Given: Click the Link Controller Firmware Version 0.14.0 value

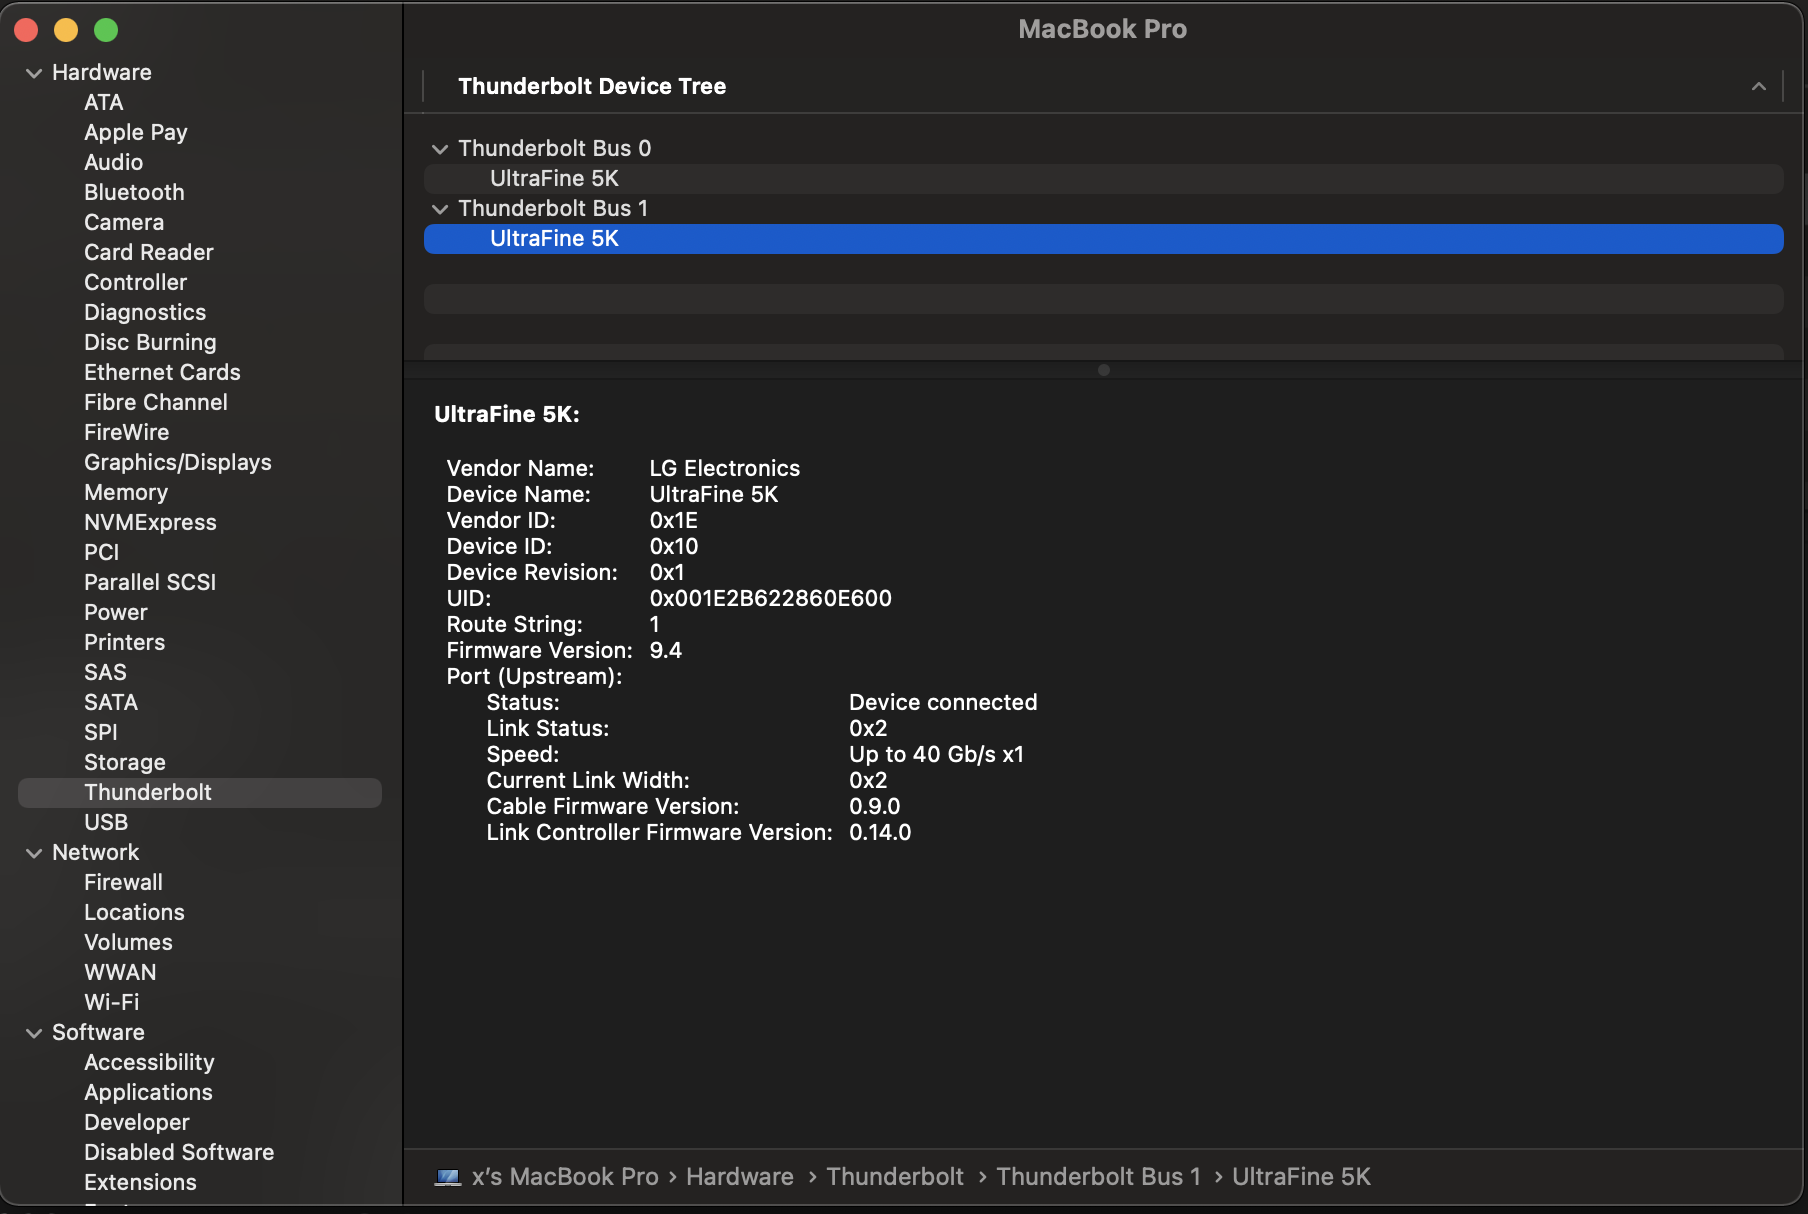Looking at the screenshot, I should click(x=880, y=833).
